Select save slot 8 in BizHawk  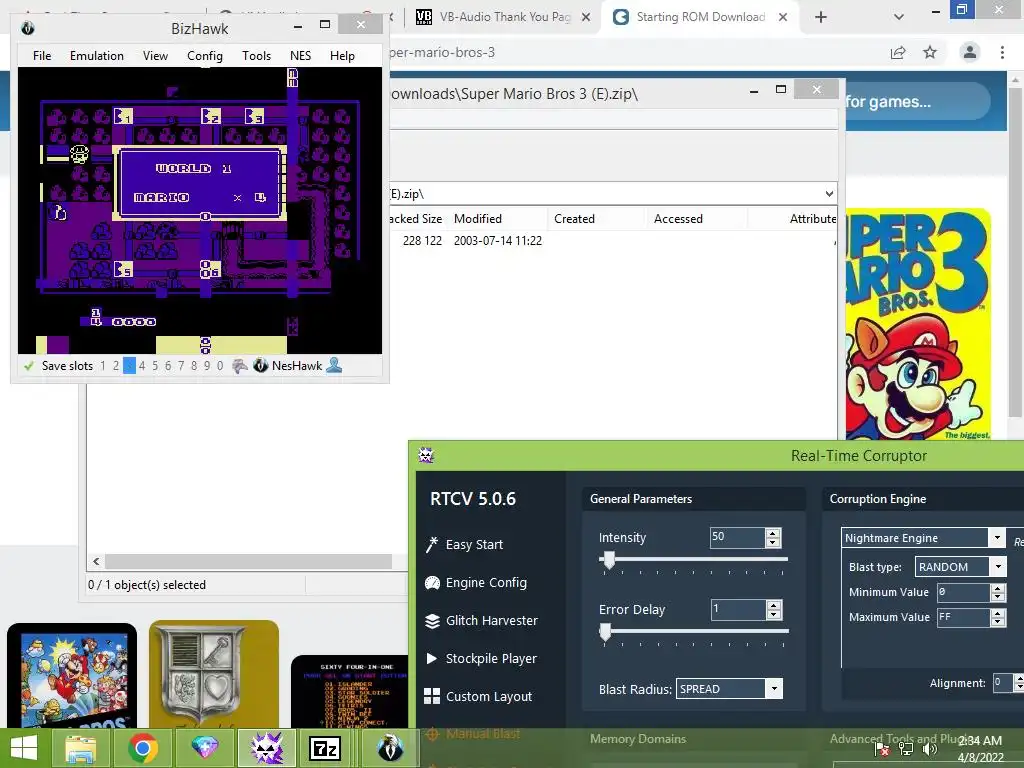(194, 366)
